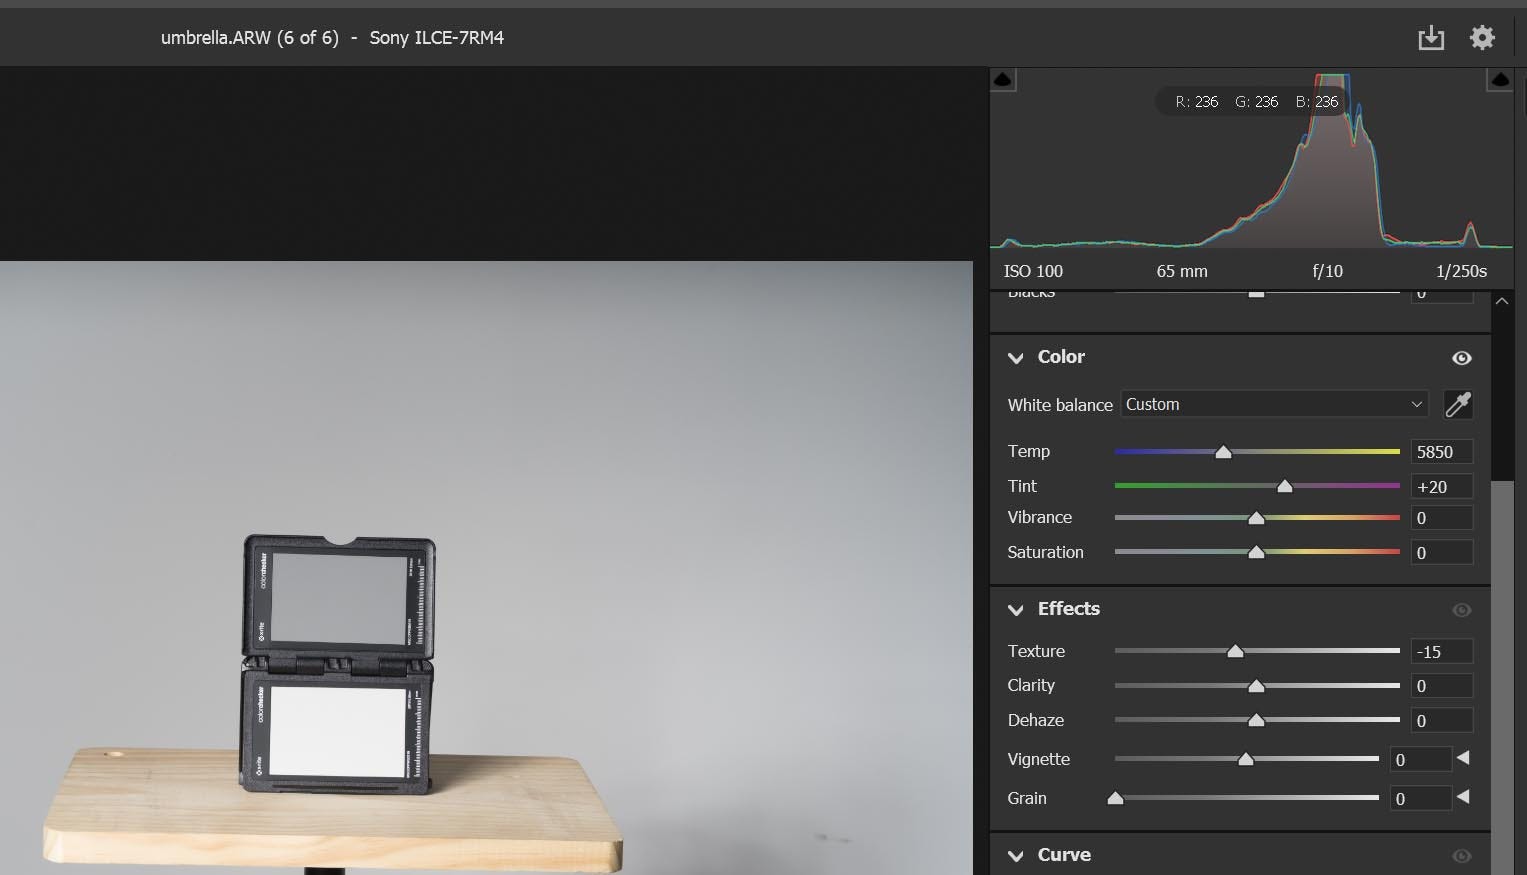Click the Grain slider handle
1527x875 pixels.
click(x=1115, y=799)
